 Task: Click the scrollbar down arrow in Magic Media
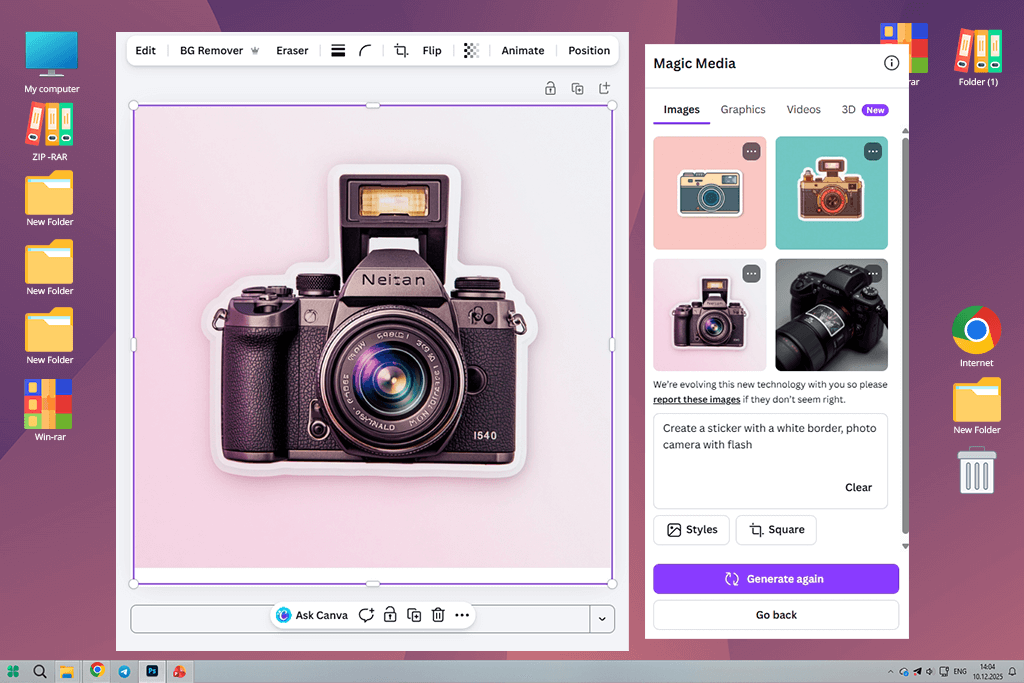pos(905,547)
